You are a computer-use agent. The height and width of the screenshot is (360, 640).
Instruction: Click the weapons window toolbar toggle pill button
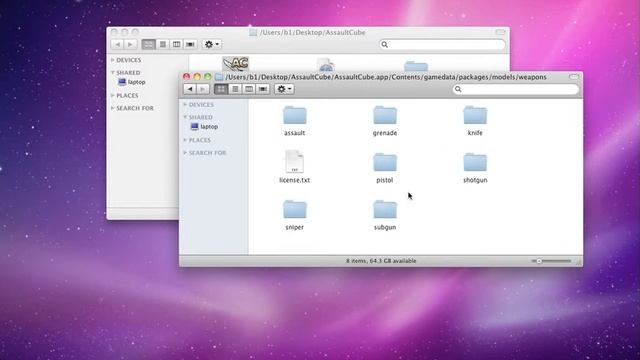[574, 77]
